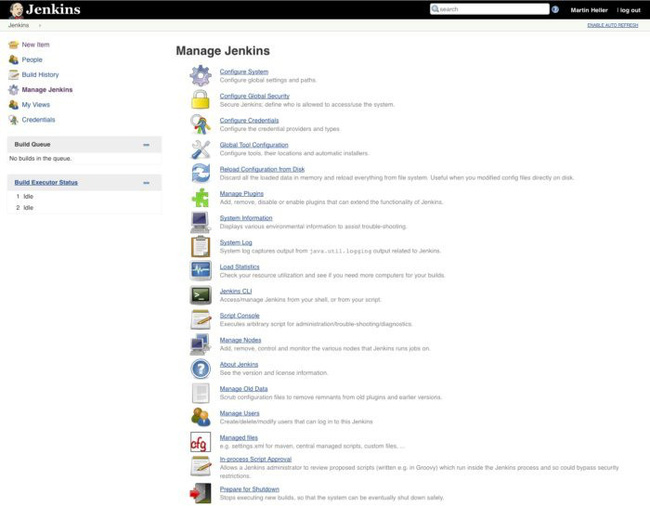Open breadcrumb dropdown arrow next to Jenkins
The height and width of the screenshot is (506, 650).
(40, 25)
